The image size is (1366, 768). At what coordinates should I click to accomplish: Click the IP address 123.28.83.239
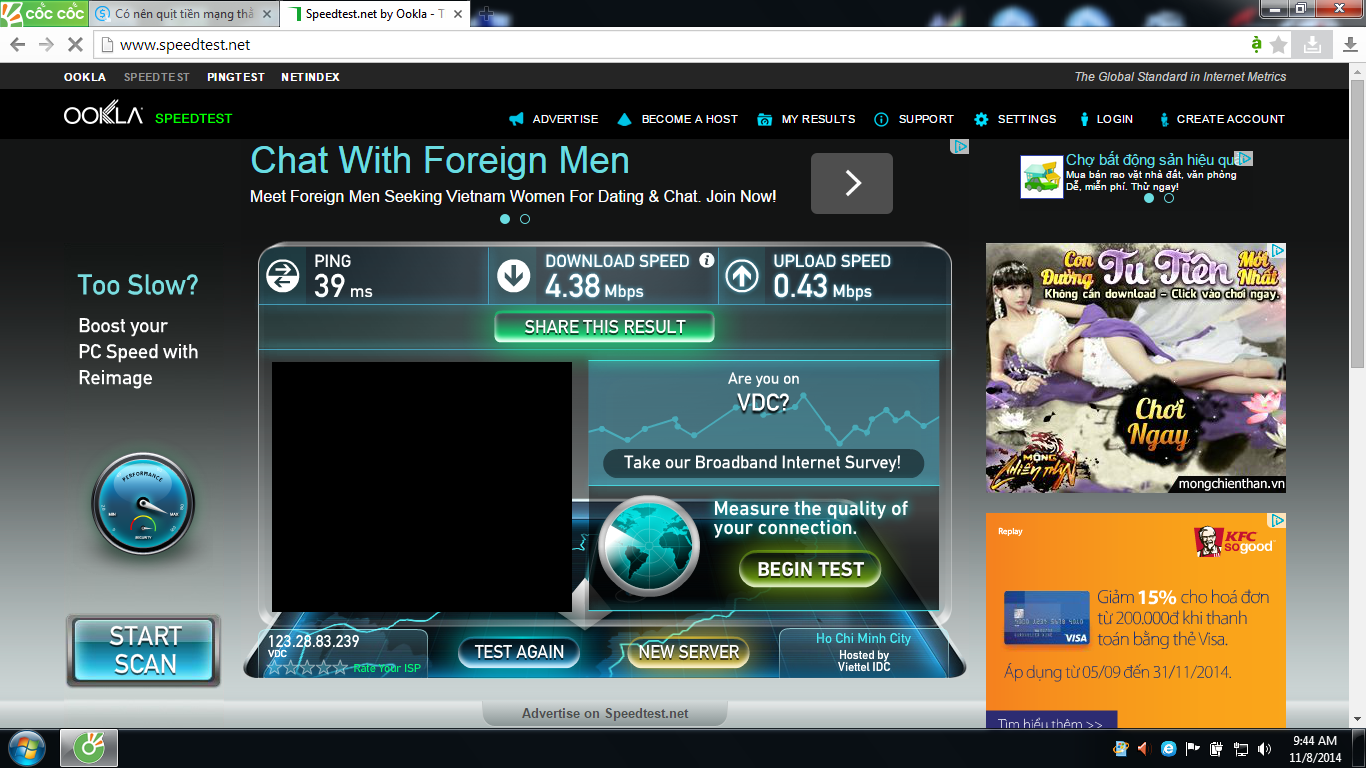[x=313, y=641]
